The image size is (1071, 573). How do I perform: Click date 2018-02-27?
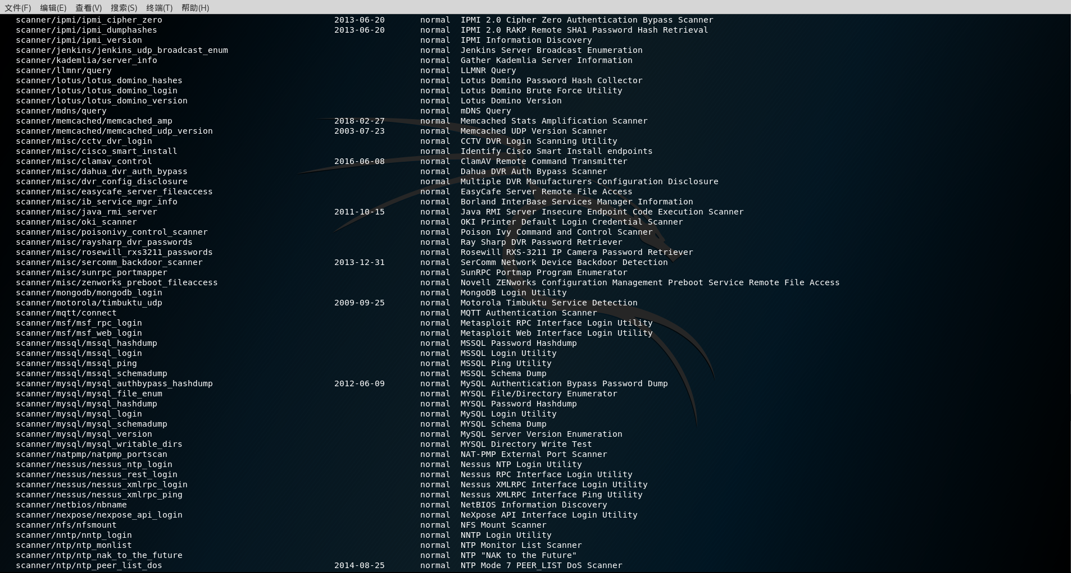(x=359, y=121)
